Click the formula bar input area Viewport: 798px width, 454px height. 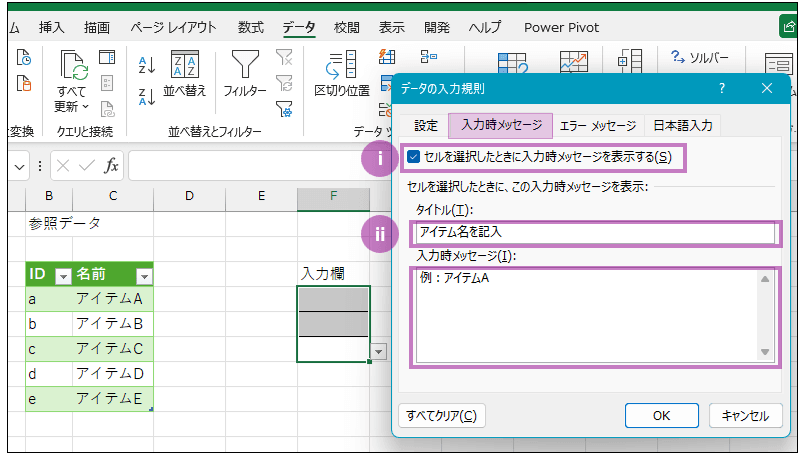[x=260, y=166]
